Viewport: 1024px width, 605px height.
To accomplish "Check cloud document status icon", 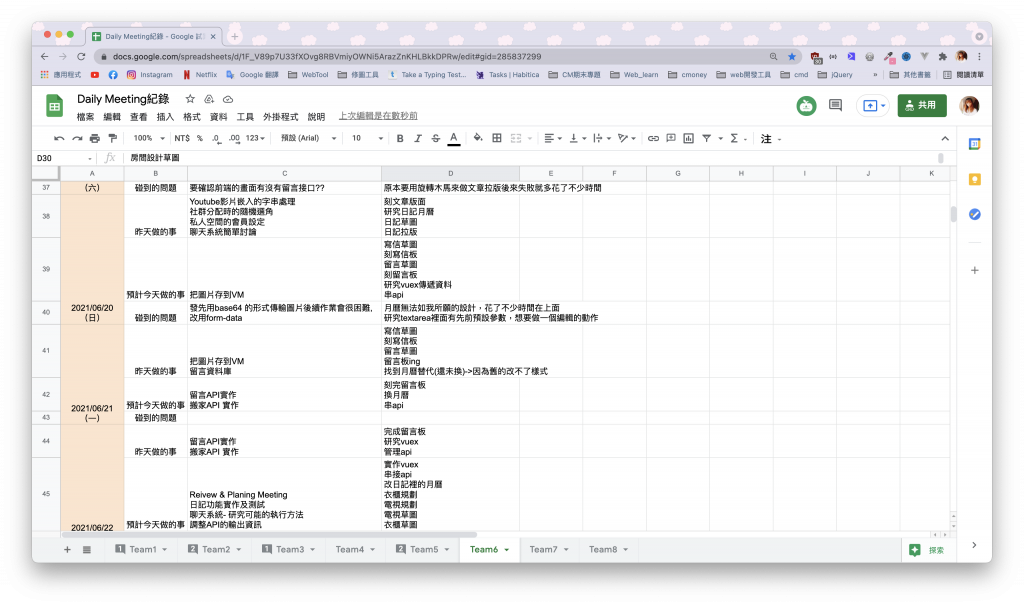I will 228,99.
